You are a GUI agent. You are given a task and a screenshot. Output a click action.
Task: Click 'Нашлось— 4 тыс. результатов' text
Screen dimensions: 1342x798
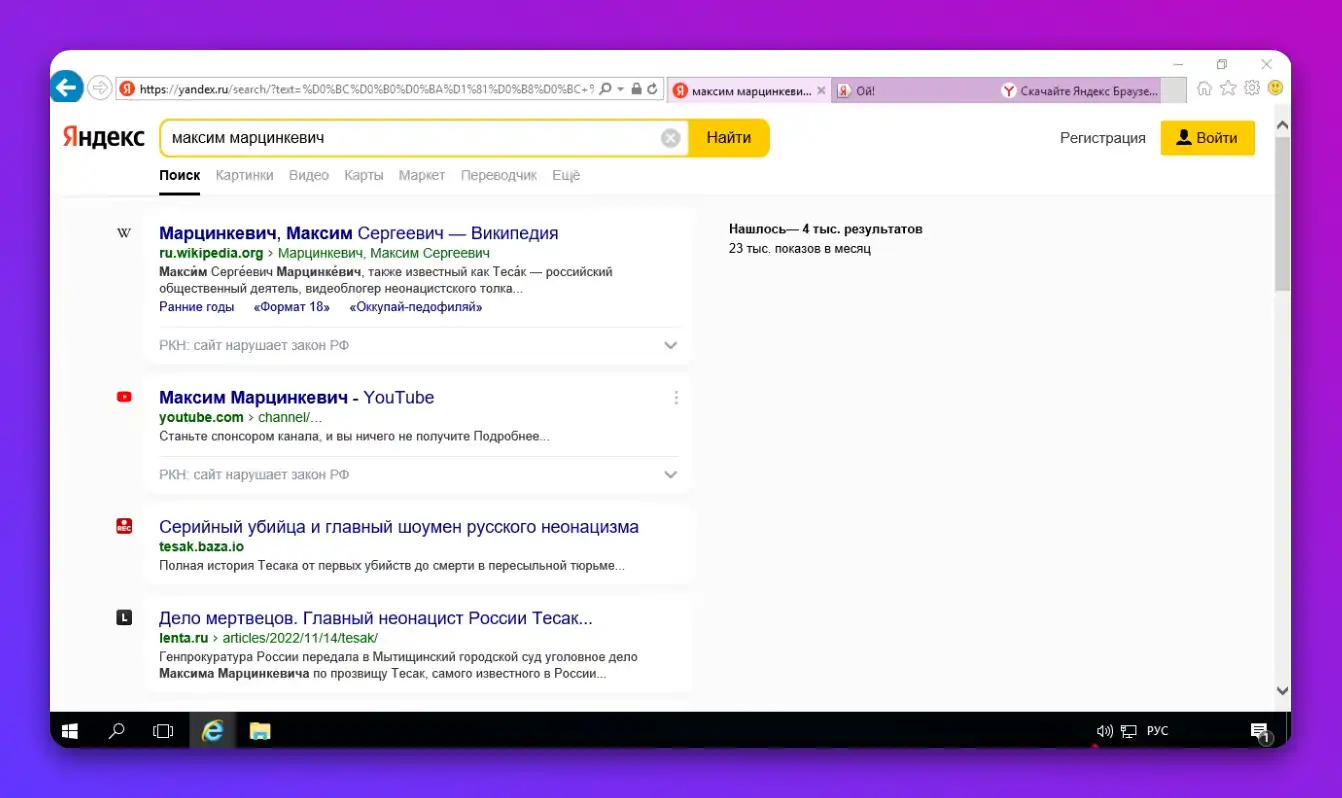point(826,229)
